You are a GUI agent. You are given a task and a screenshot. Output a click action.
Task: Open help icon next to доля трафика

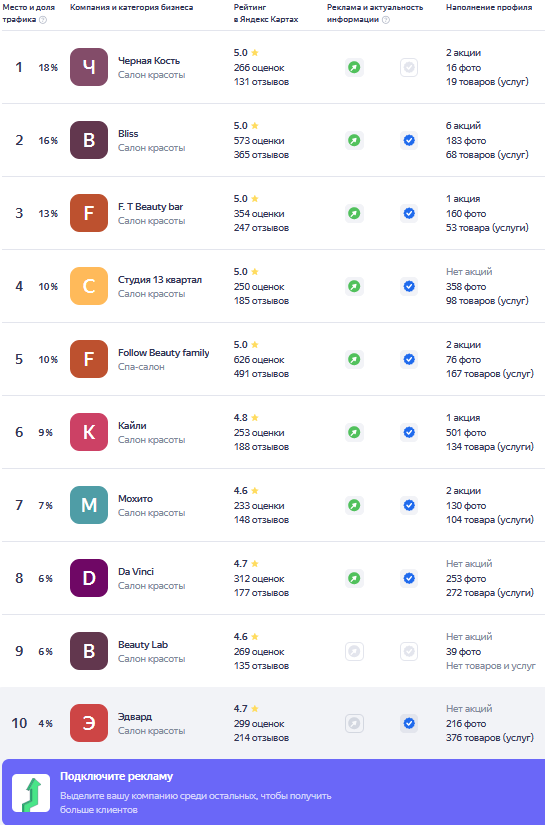(x=43, y=19)
